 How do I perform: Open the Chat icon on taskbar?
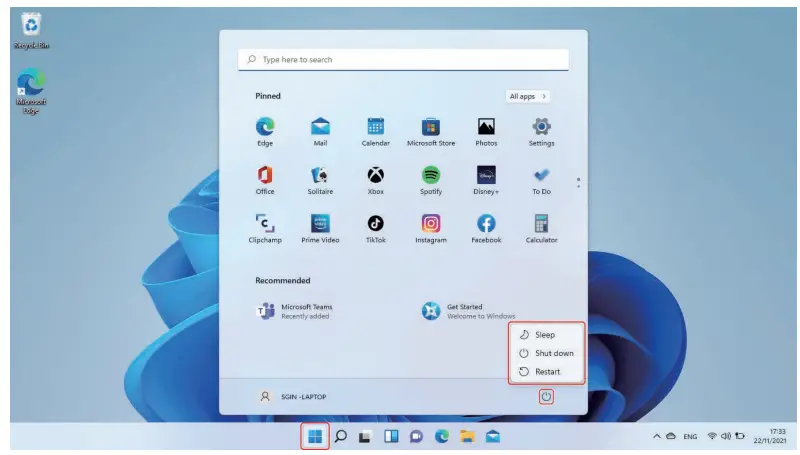[416, 437]
